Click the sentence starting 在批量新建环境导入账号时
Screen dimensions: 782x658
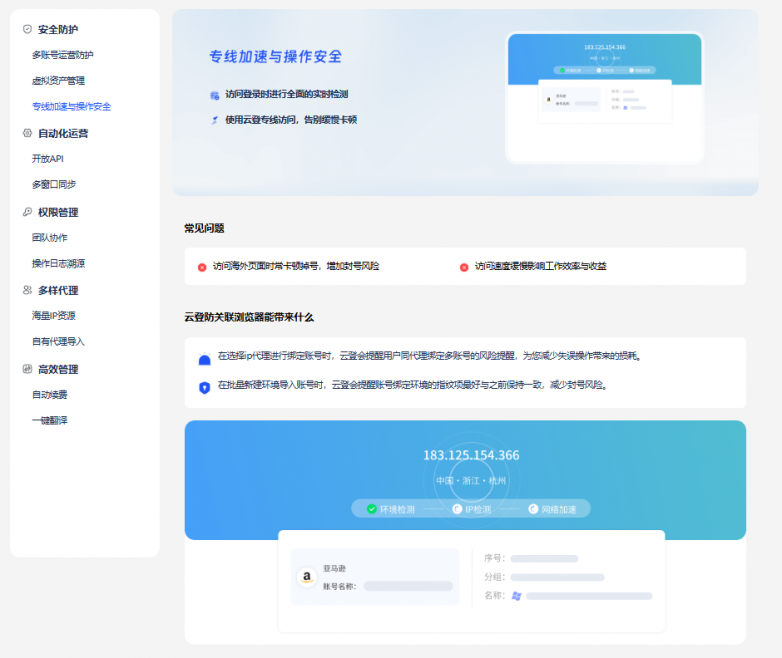(413, 385)
